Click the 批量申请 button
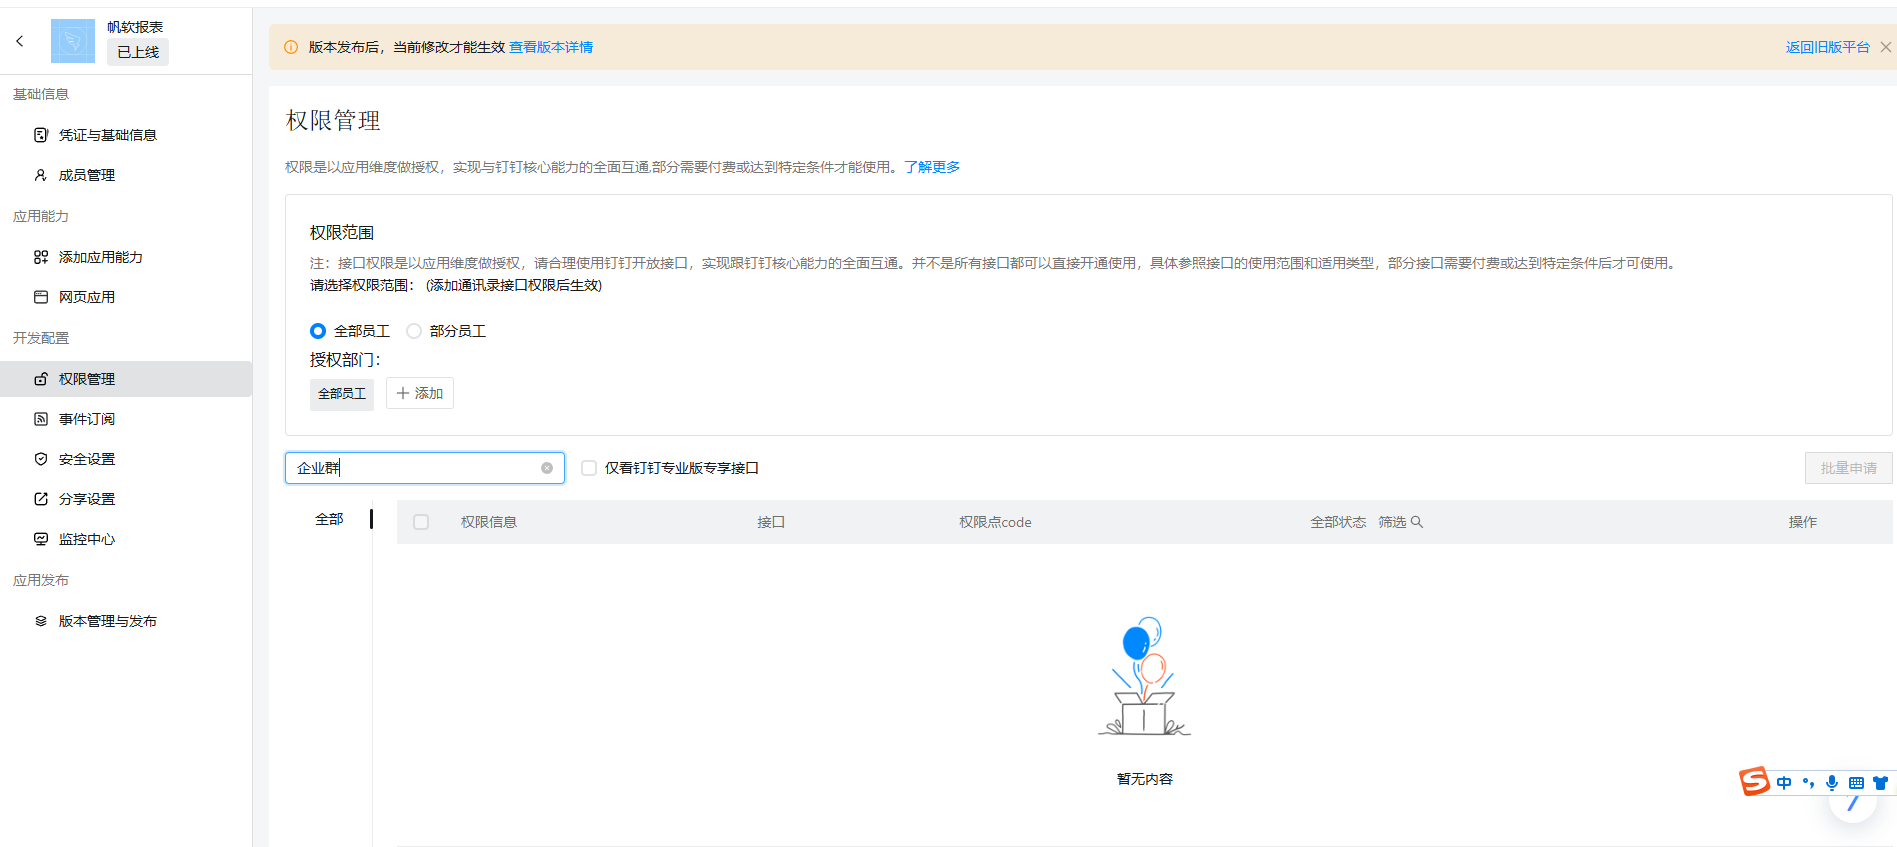Image resolution: width=1897 pixels, height=847 pixels. pos(1848,468)
